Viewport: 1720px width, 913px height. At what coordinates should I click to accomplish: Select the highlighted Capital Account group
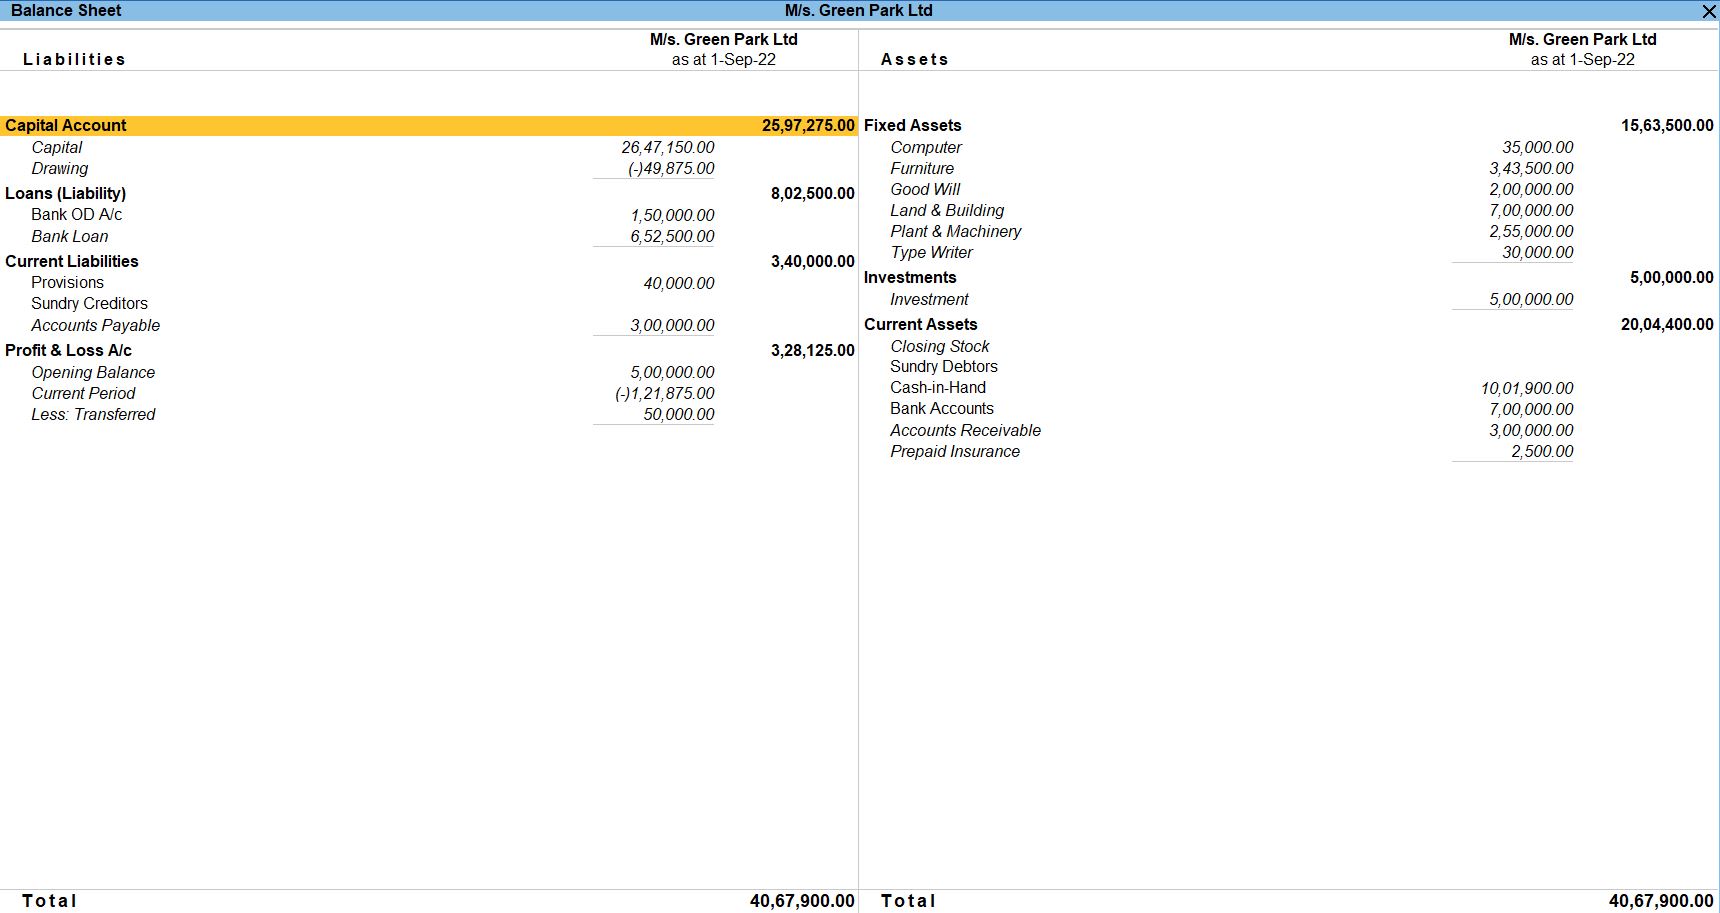pyautogui.click(x=66, y=126)
